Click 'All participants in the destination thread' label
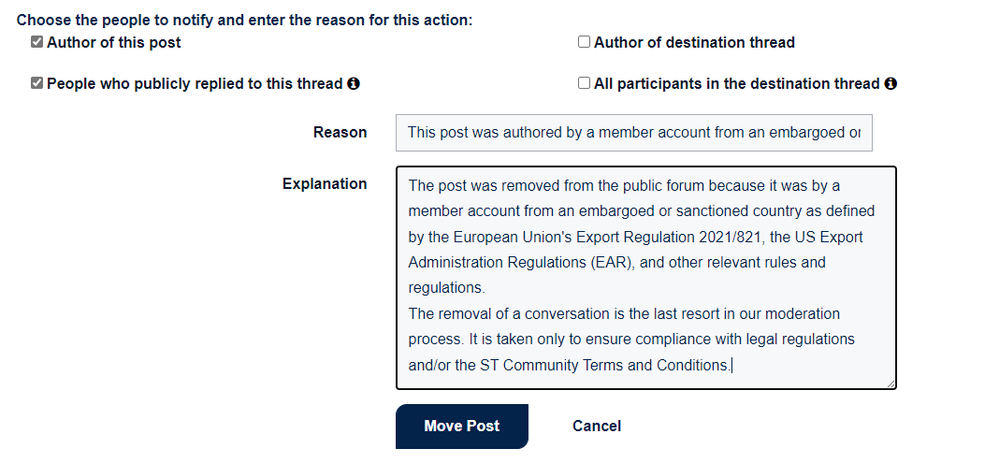This screenshot has height=463, width=999. coord(737,84)
